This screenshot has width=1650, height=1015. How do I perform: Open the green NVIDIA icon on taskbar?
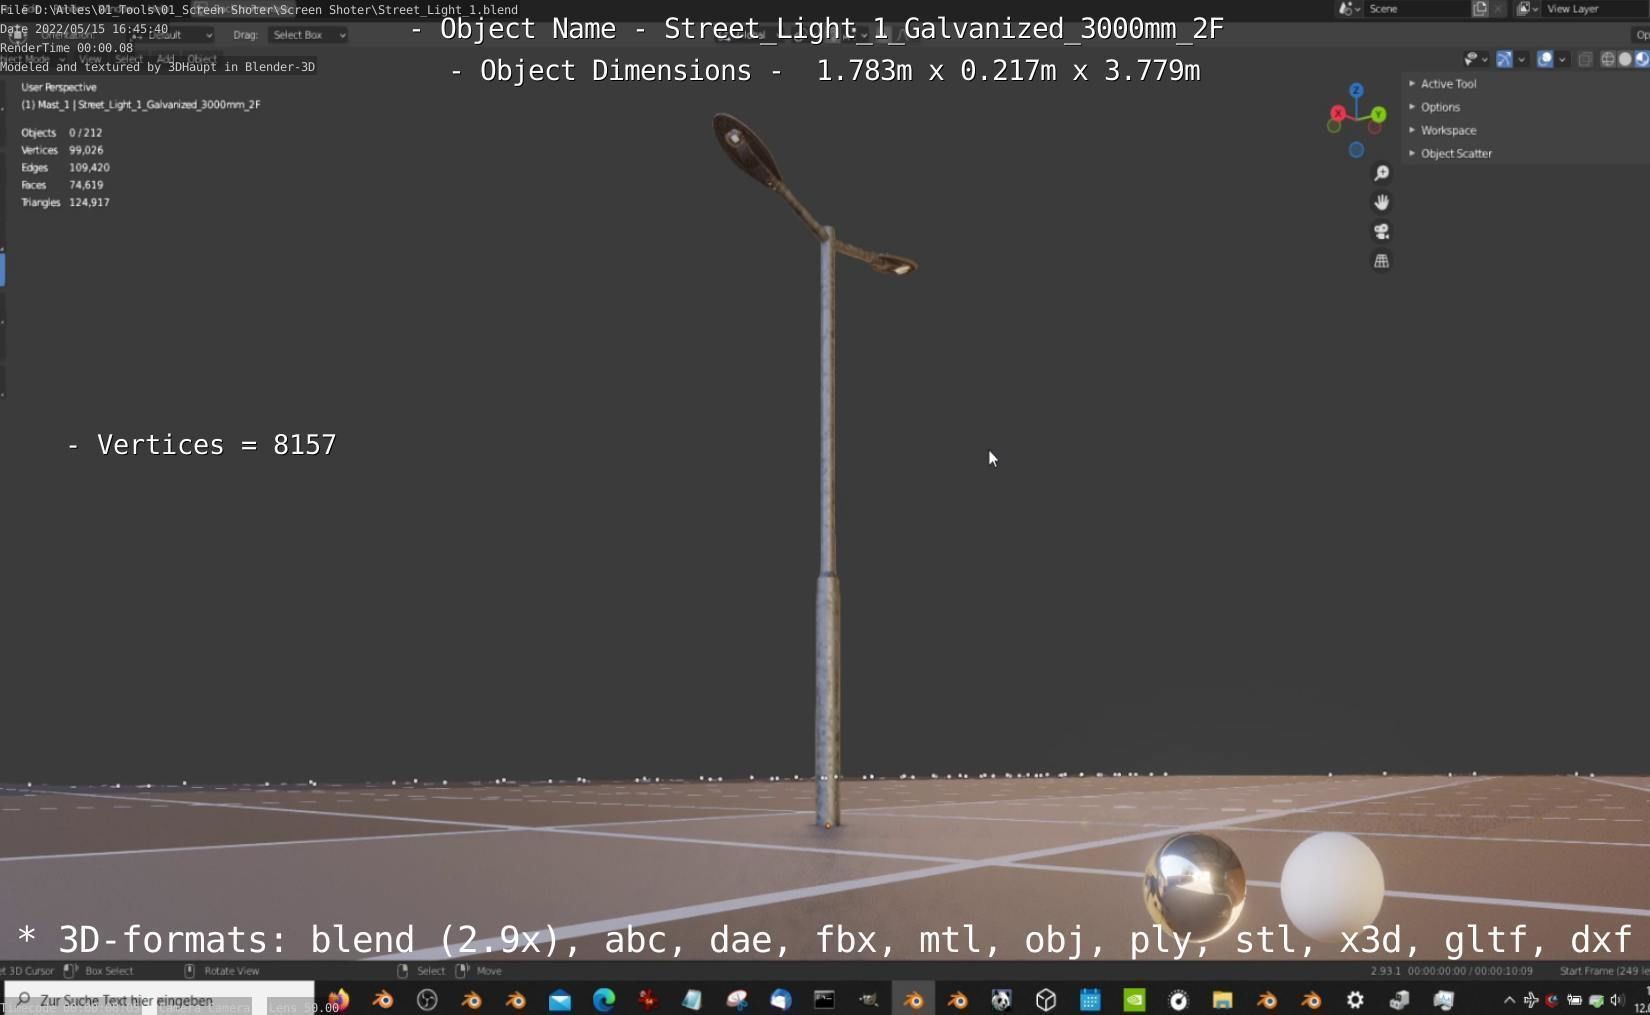pyautogui.click(x=1134, y=1000)
